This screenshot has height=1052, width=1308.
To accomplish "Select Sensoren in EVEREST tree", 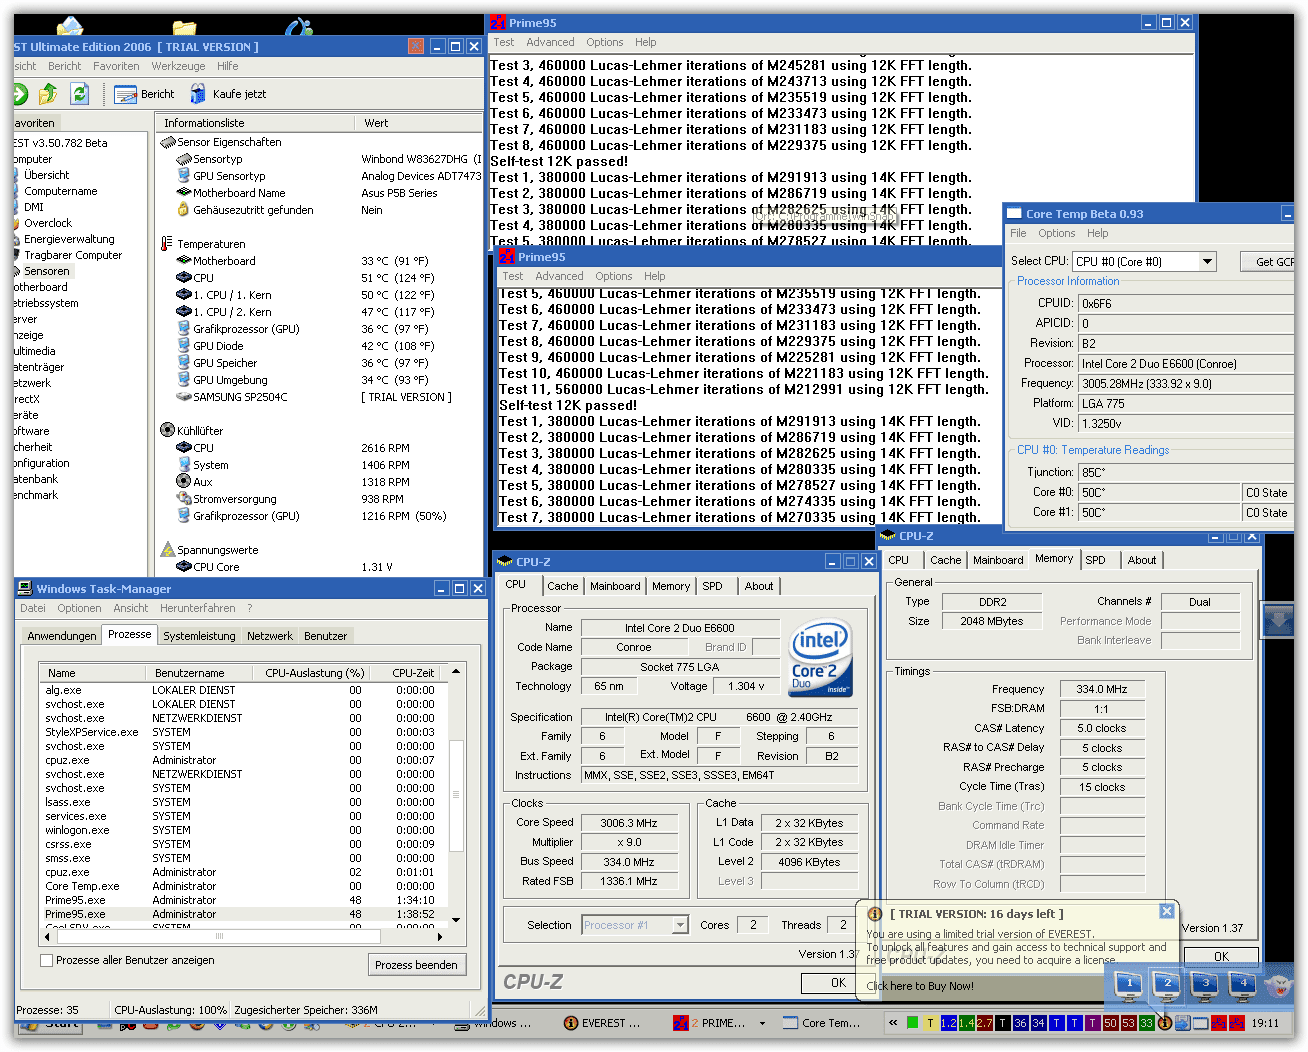I will coord(47,271).
